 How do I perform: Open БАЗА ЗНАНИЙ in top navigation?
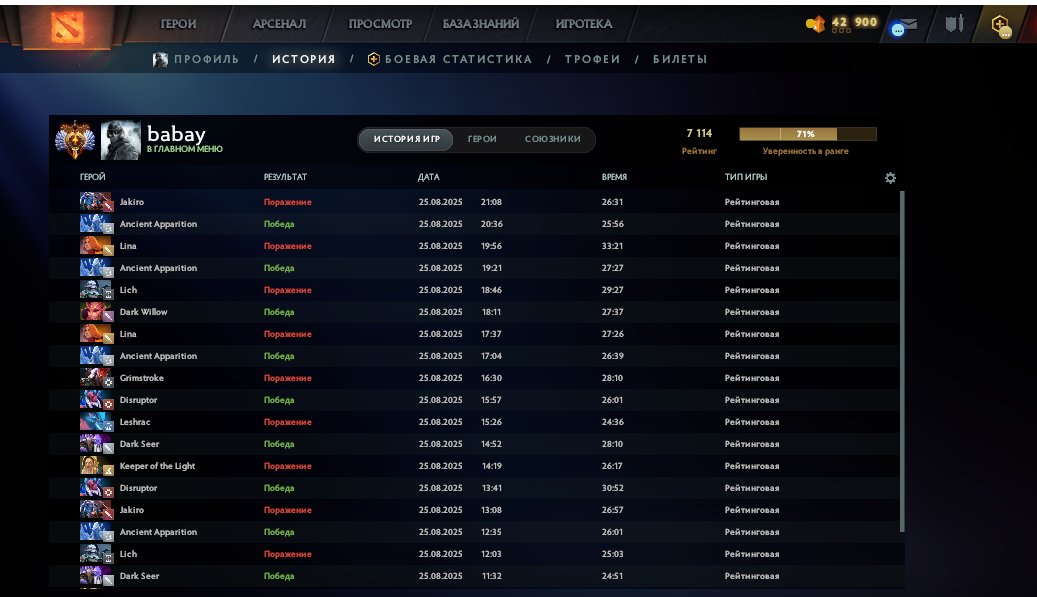[481, 24]
